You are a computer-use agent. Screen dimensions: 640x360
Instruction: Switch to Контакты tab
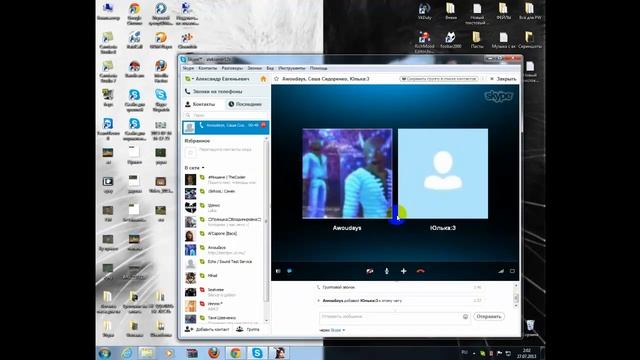tap(203, 104)
